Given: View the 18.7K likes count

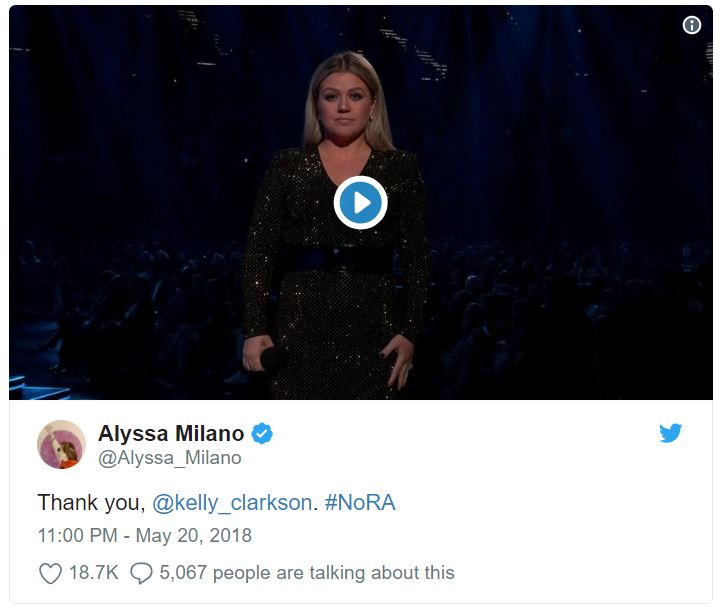Looking at the screenshot, I should click(x=94, y=573).
